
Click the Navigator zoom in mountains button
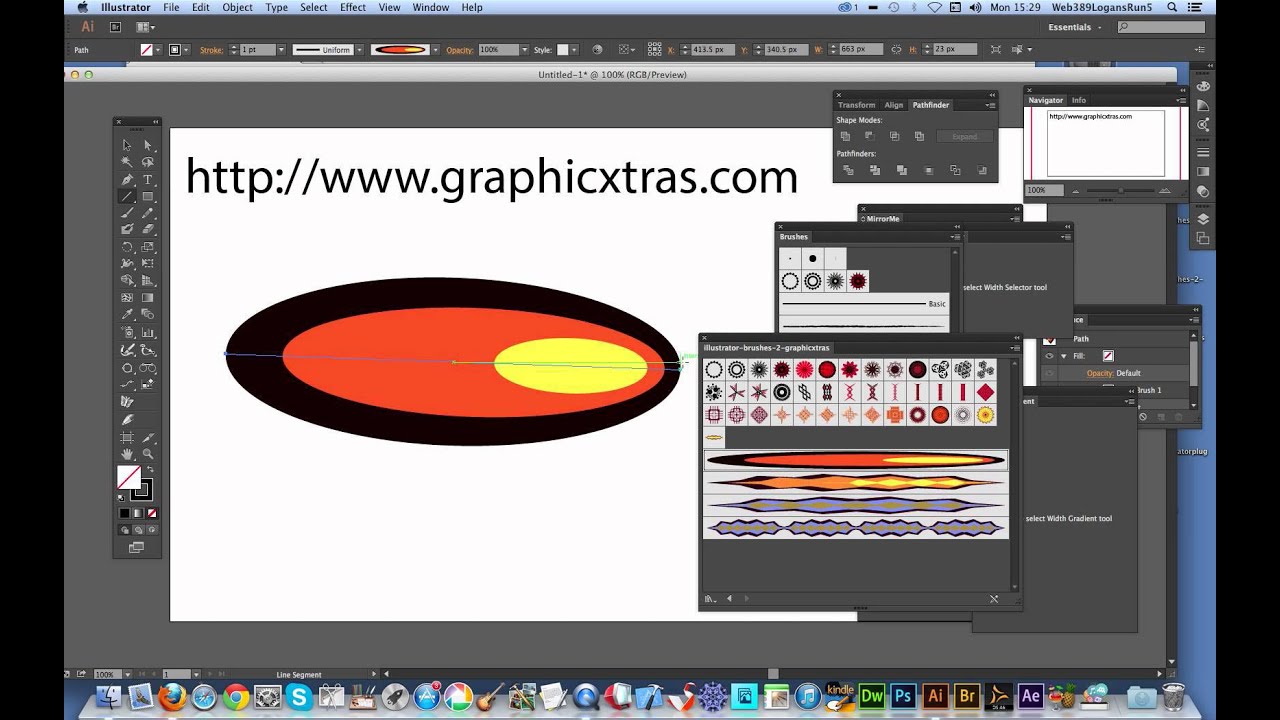click(1165, 190)
